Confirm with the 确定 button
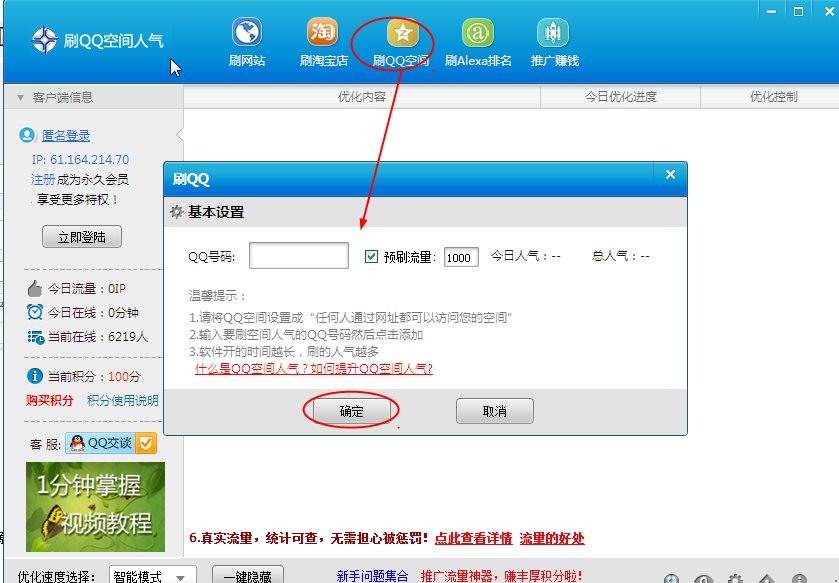839x583 pixels. coord(351,411)
